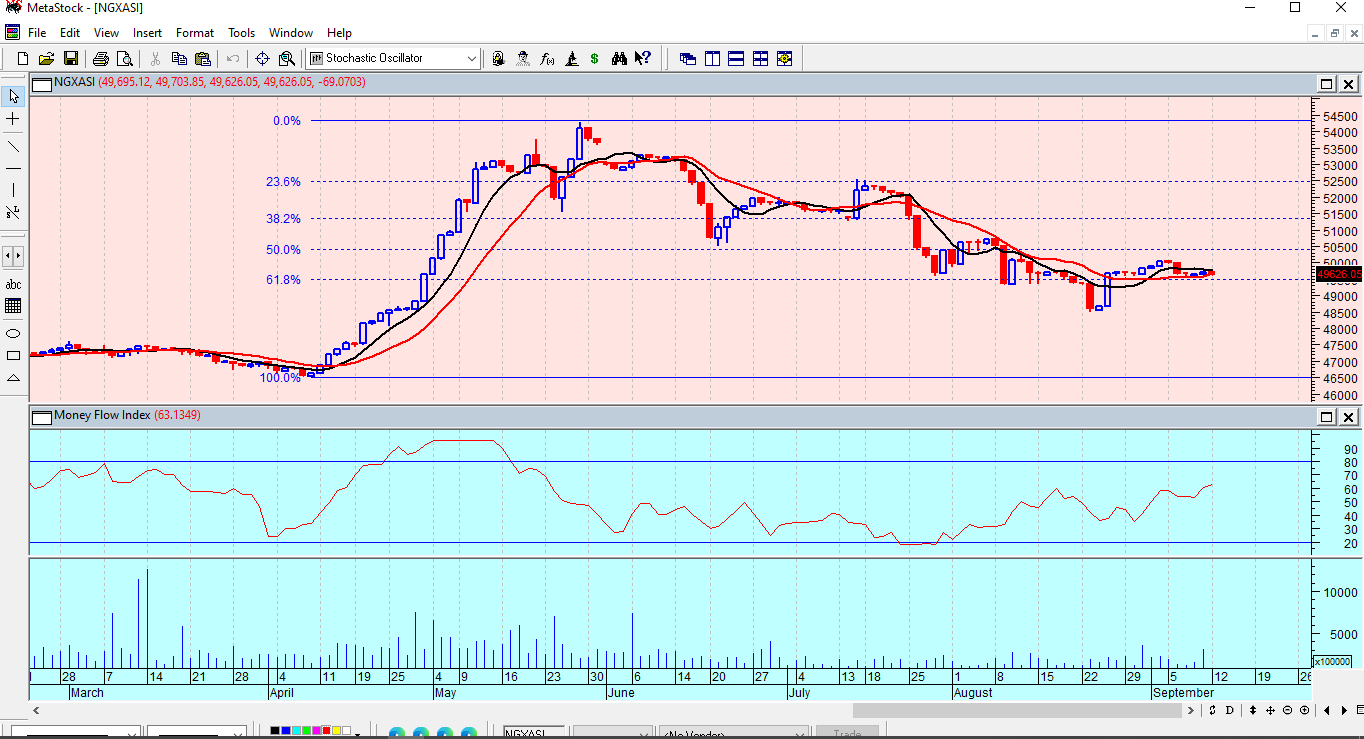This screenshot has height=739, width=1364.
Task: Restore down the inner chart window
Action: (x=1334, y=33)
